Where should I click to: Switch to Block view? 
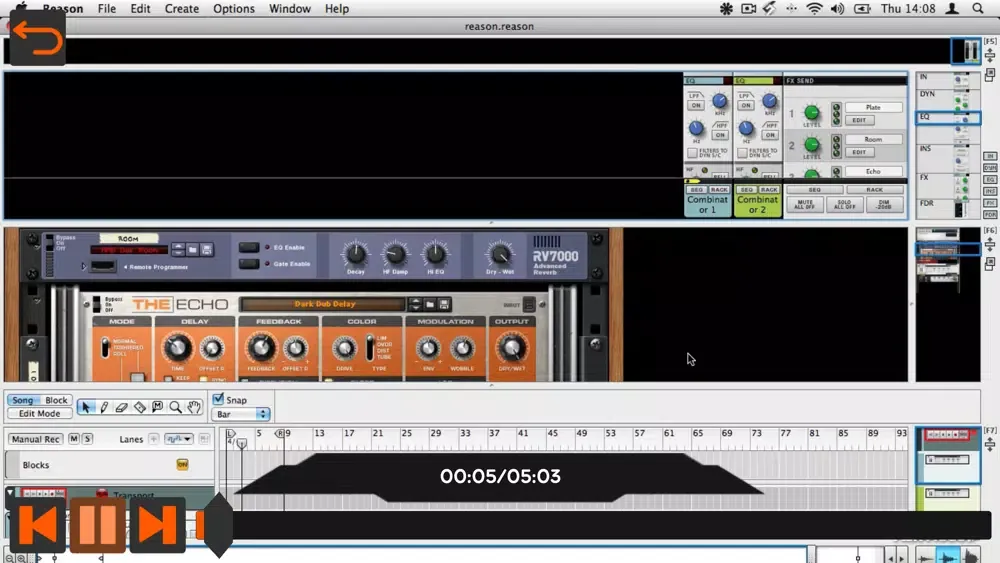pyautogui.click(x=56, y=400)
